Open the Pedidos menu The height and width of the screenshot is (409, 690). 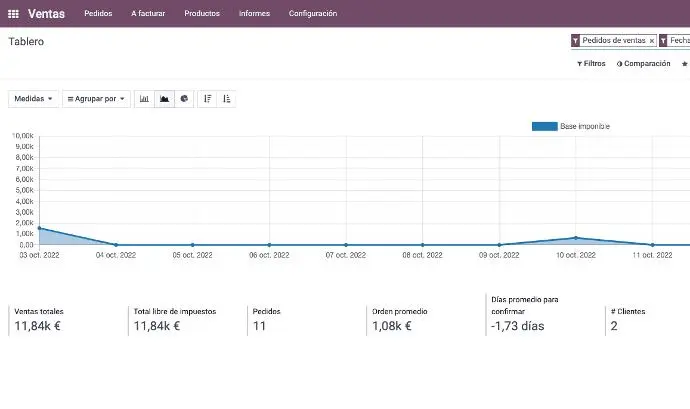[98, 14]
